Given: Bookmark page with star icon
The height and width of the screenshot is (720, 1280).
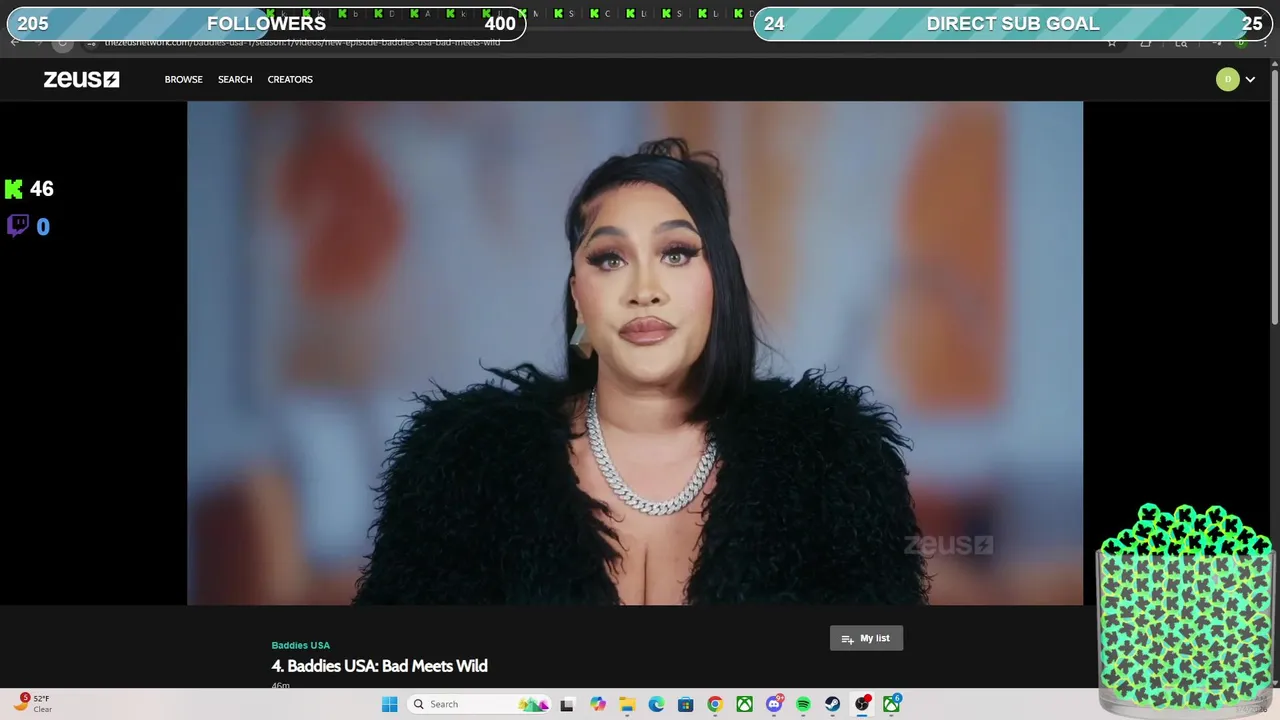Looking at the screenshot, I should tap(1111, 42).
